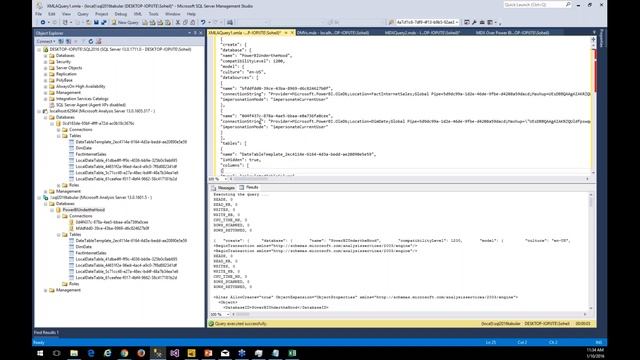Switch to the Messages results tab

point(223,187)
